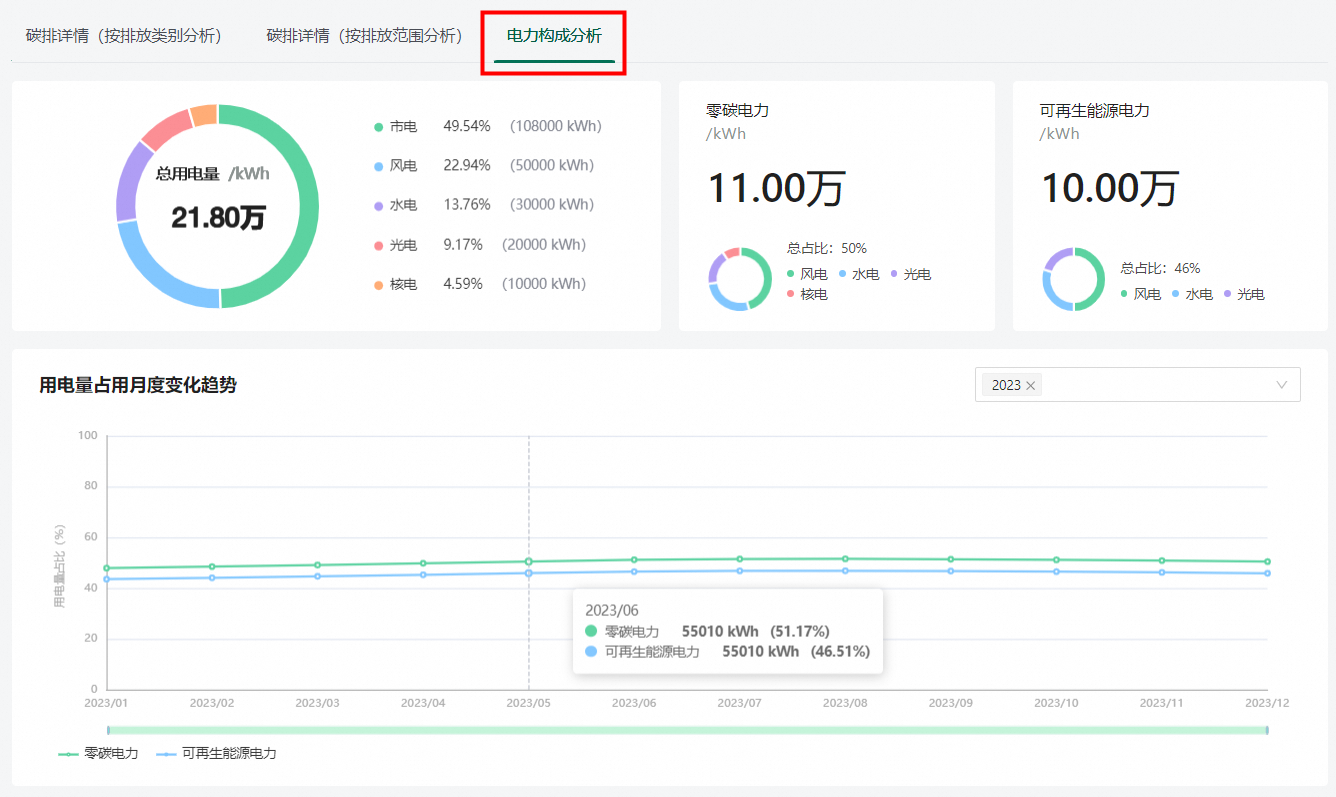Click the 可再生能源电力 (46.51%) tooltip row

(x=727, y=651)
